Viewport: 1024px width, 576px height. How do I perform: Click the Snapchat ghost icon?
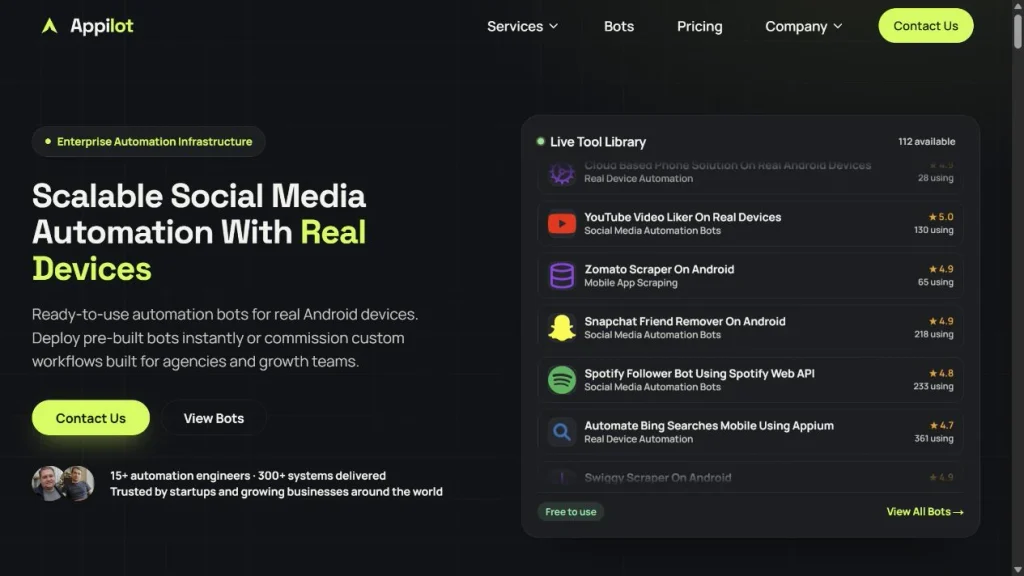562,328
